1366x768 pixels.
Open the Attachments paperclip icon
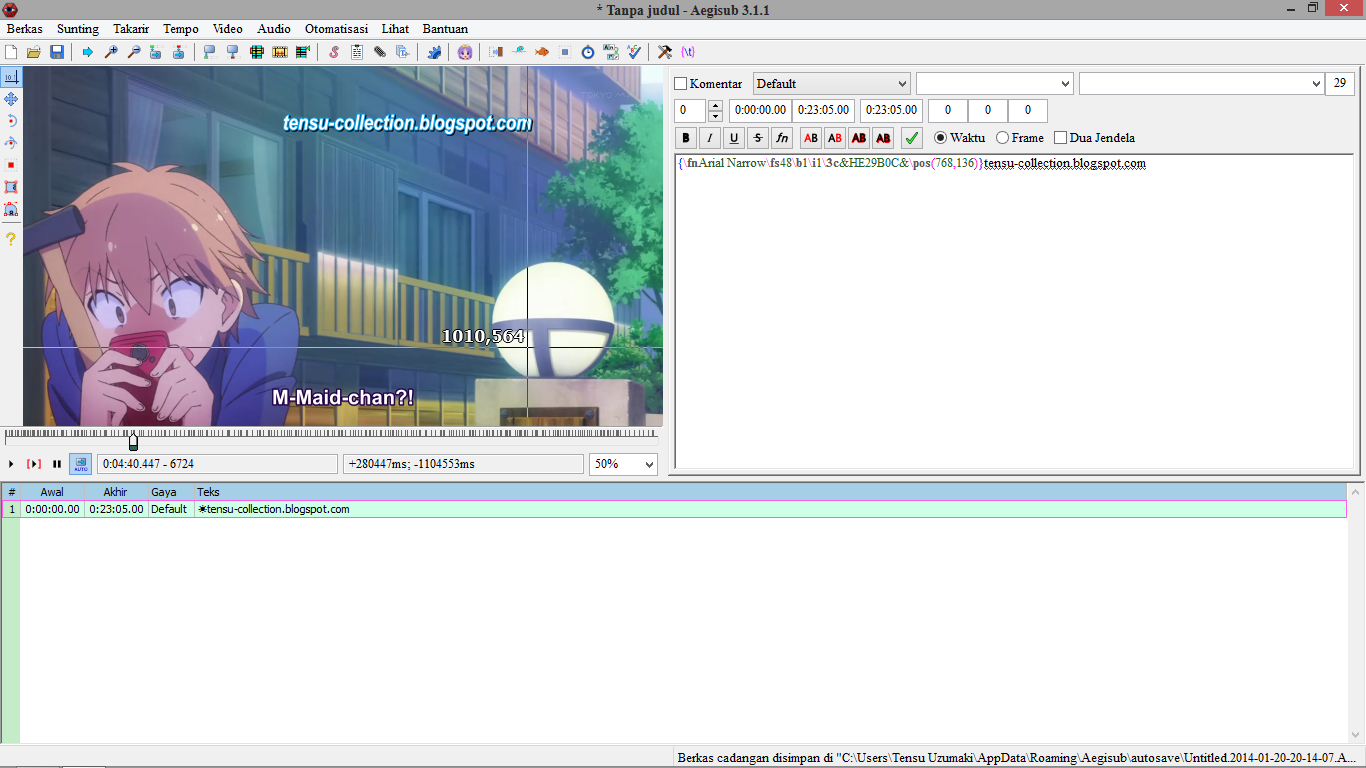[380, 52]
